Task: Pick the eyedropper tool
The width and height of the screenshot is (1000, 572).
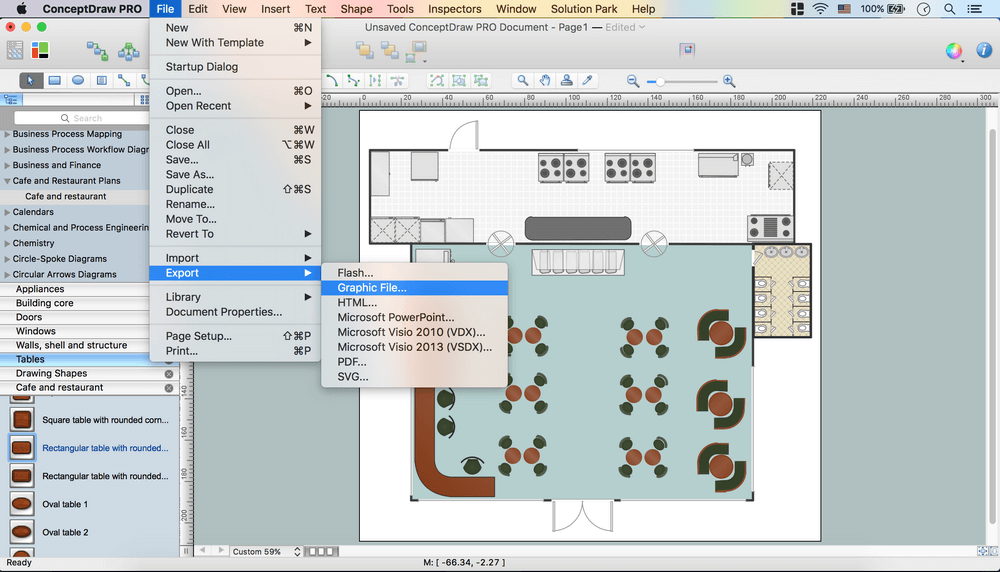Action: pyautogui.click(x=589, y=81)
